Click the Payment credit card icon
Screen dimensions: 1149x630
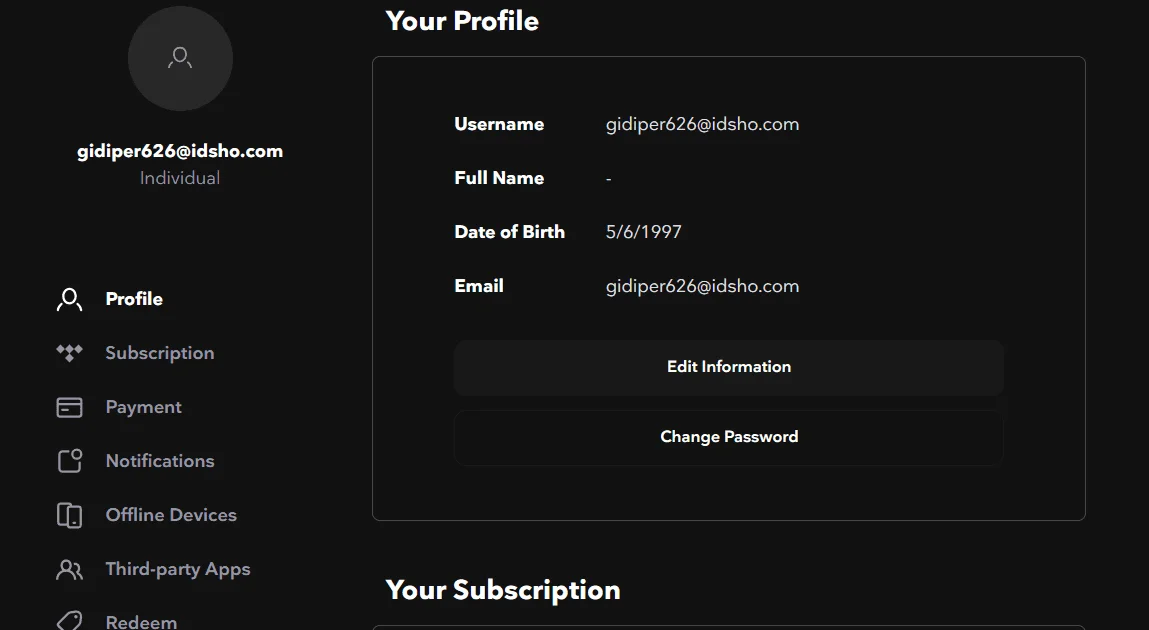(x=70, y=407)
